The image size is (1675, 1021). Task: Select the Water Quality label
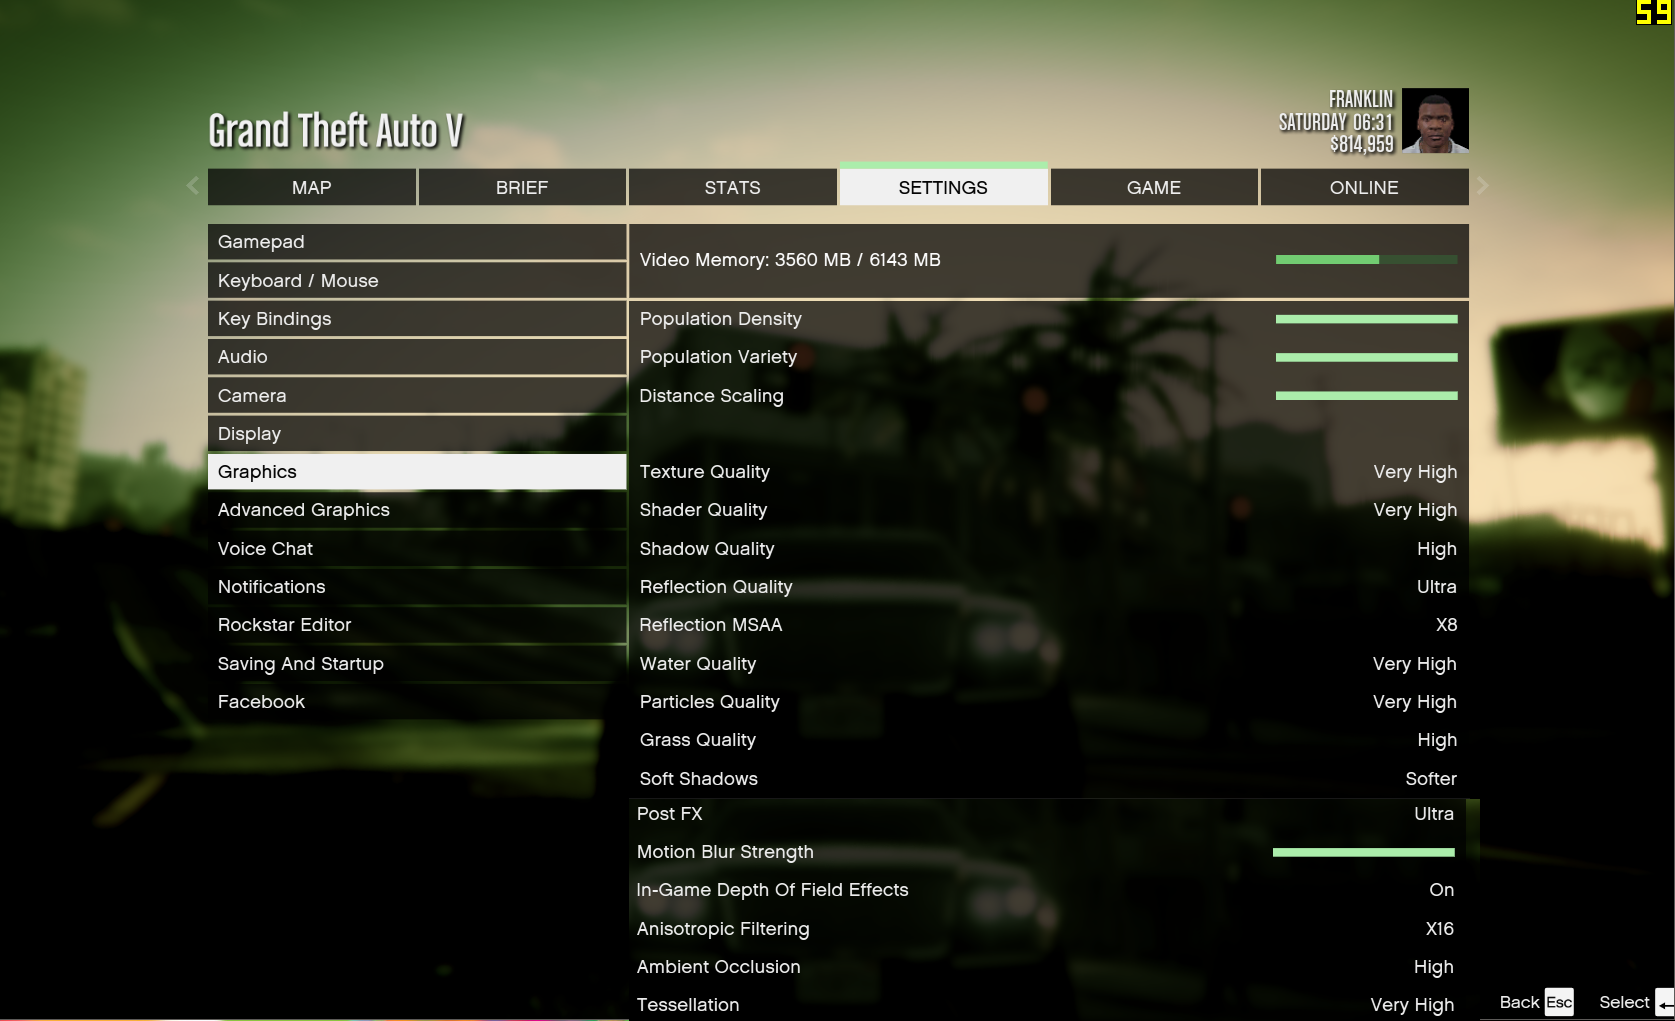coord(698,664)
